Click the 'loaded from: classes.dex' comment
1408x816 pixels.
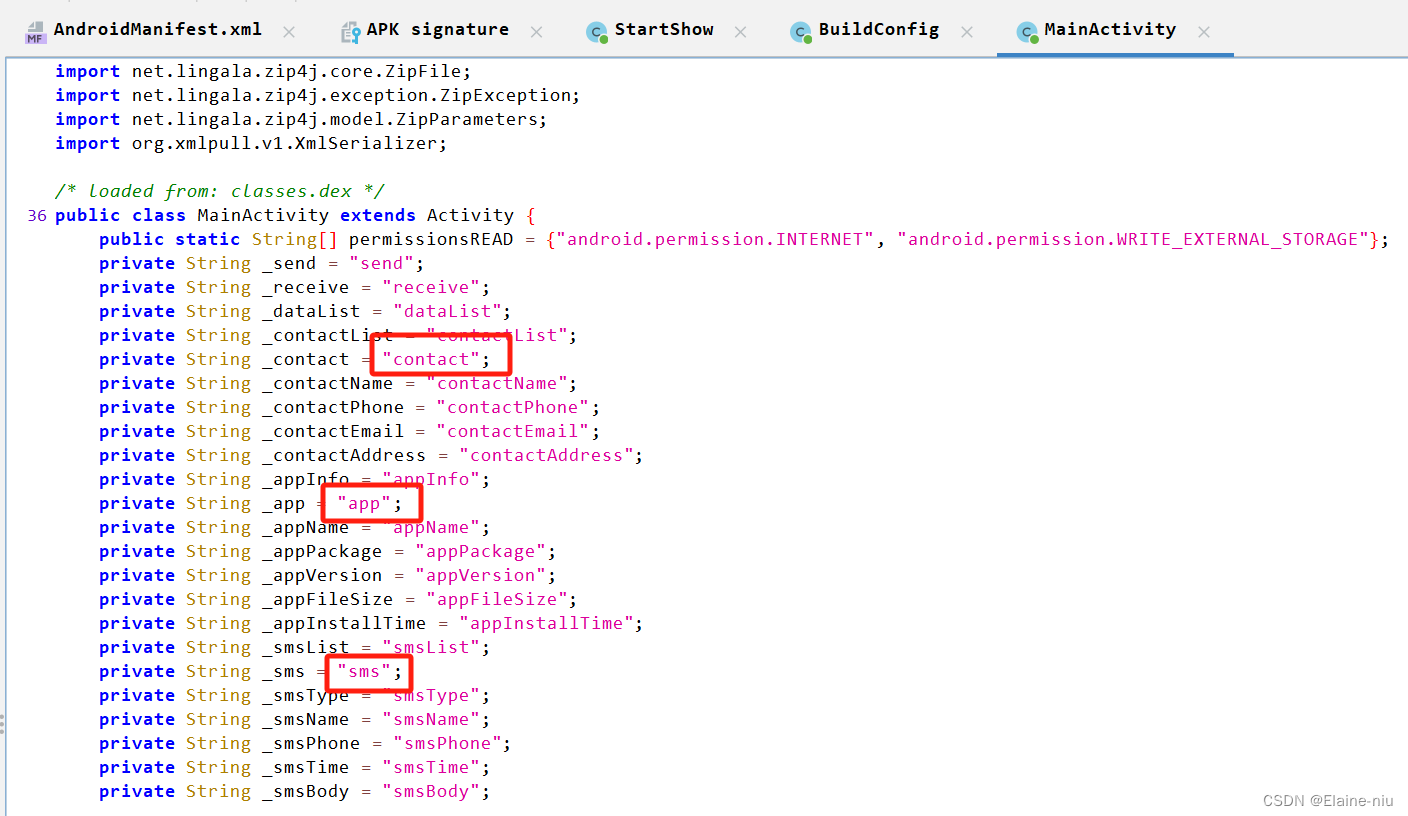pos(220,191)
